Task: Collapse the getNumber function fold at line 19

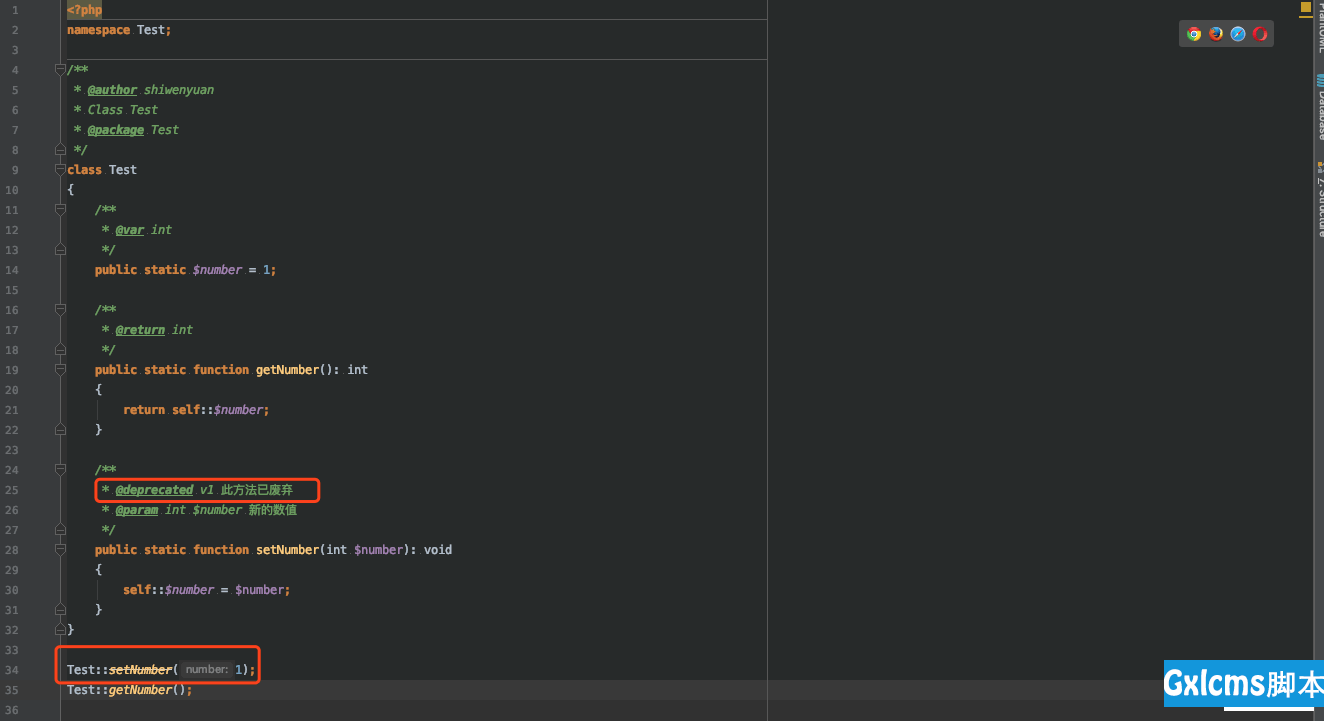Action: tap(60, 370)
